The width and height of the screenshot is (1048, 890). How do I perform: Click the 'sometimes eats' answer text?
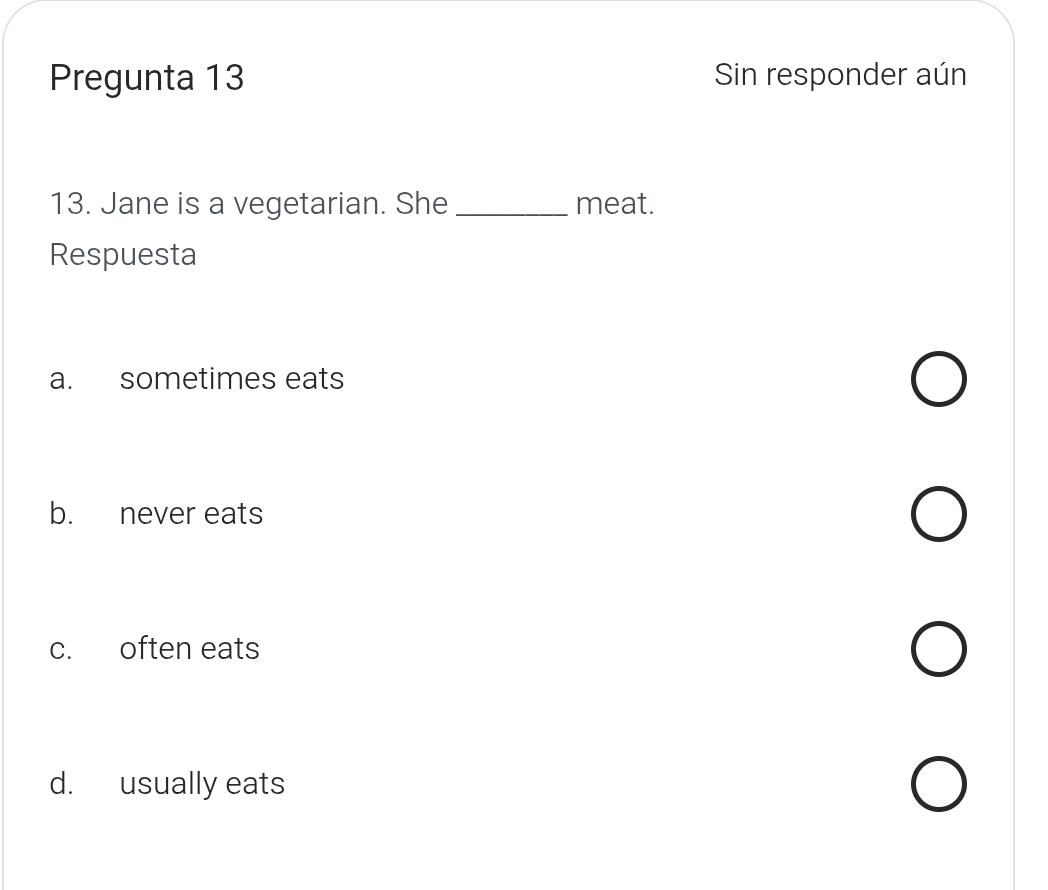coord(231,379)
